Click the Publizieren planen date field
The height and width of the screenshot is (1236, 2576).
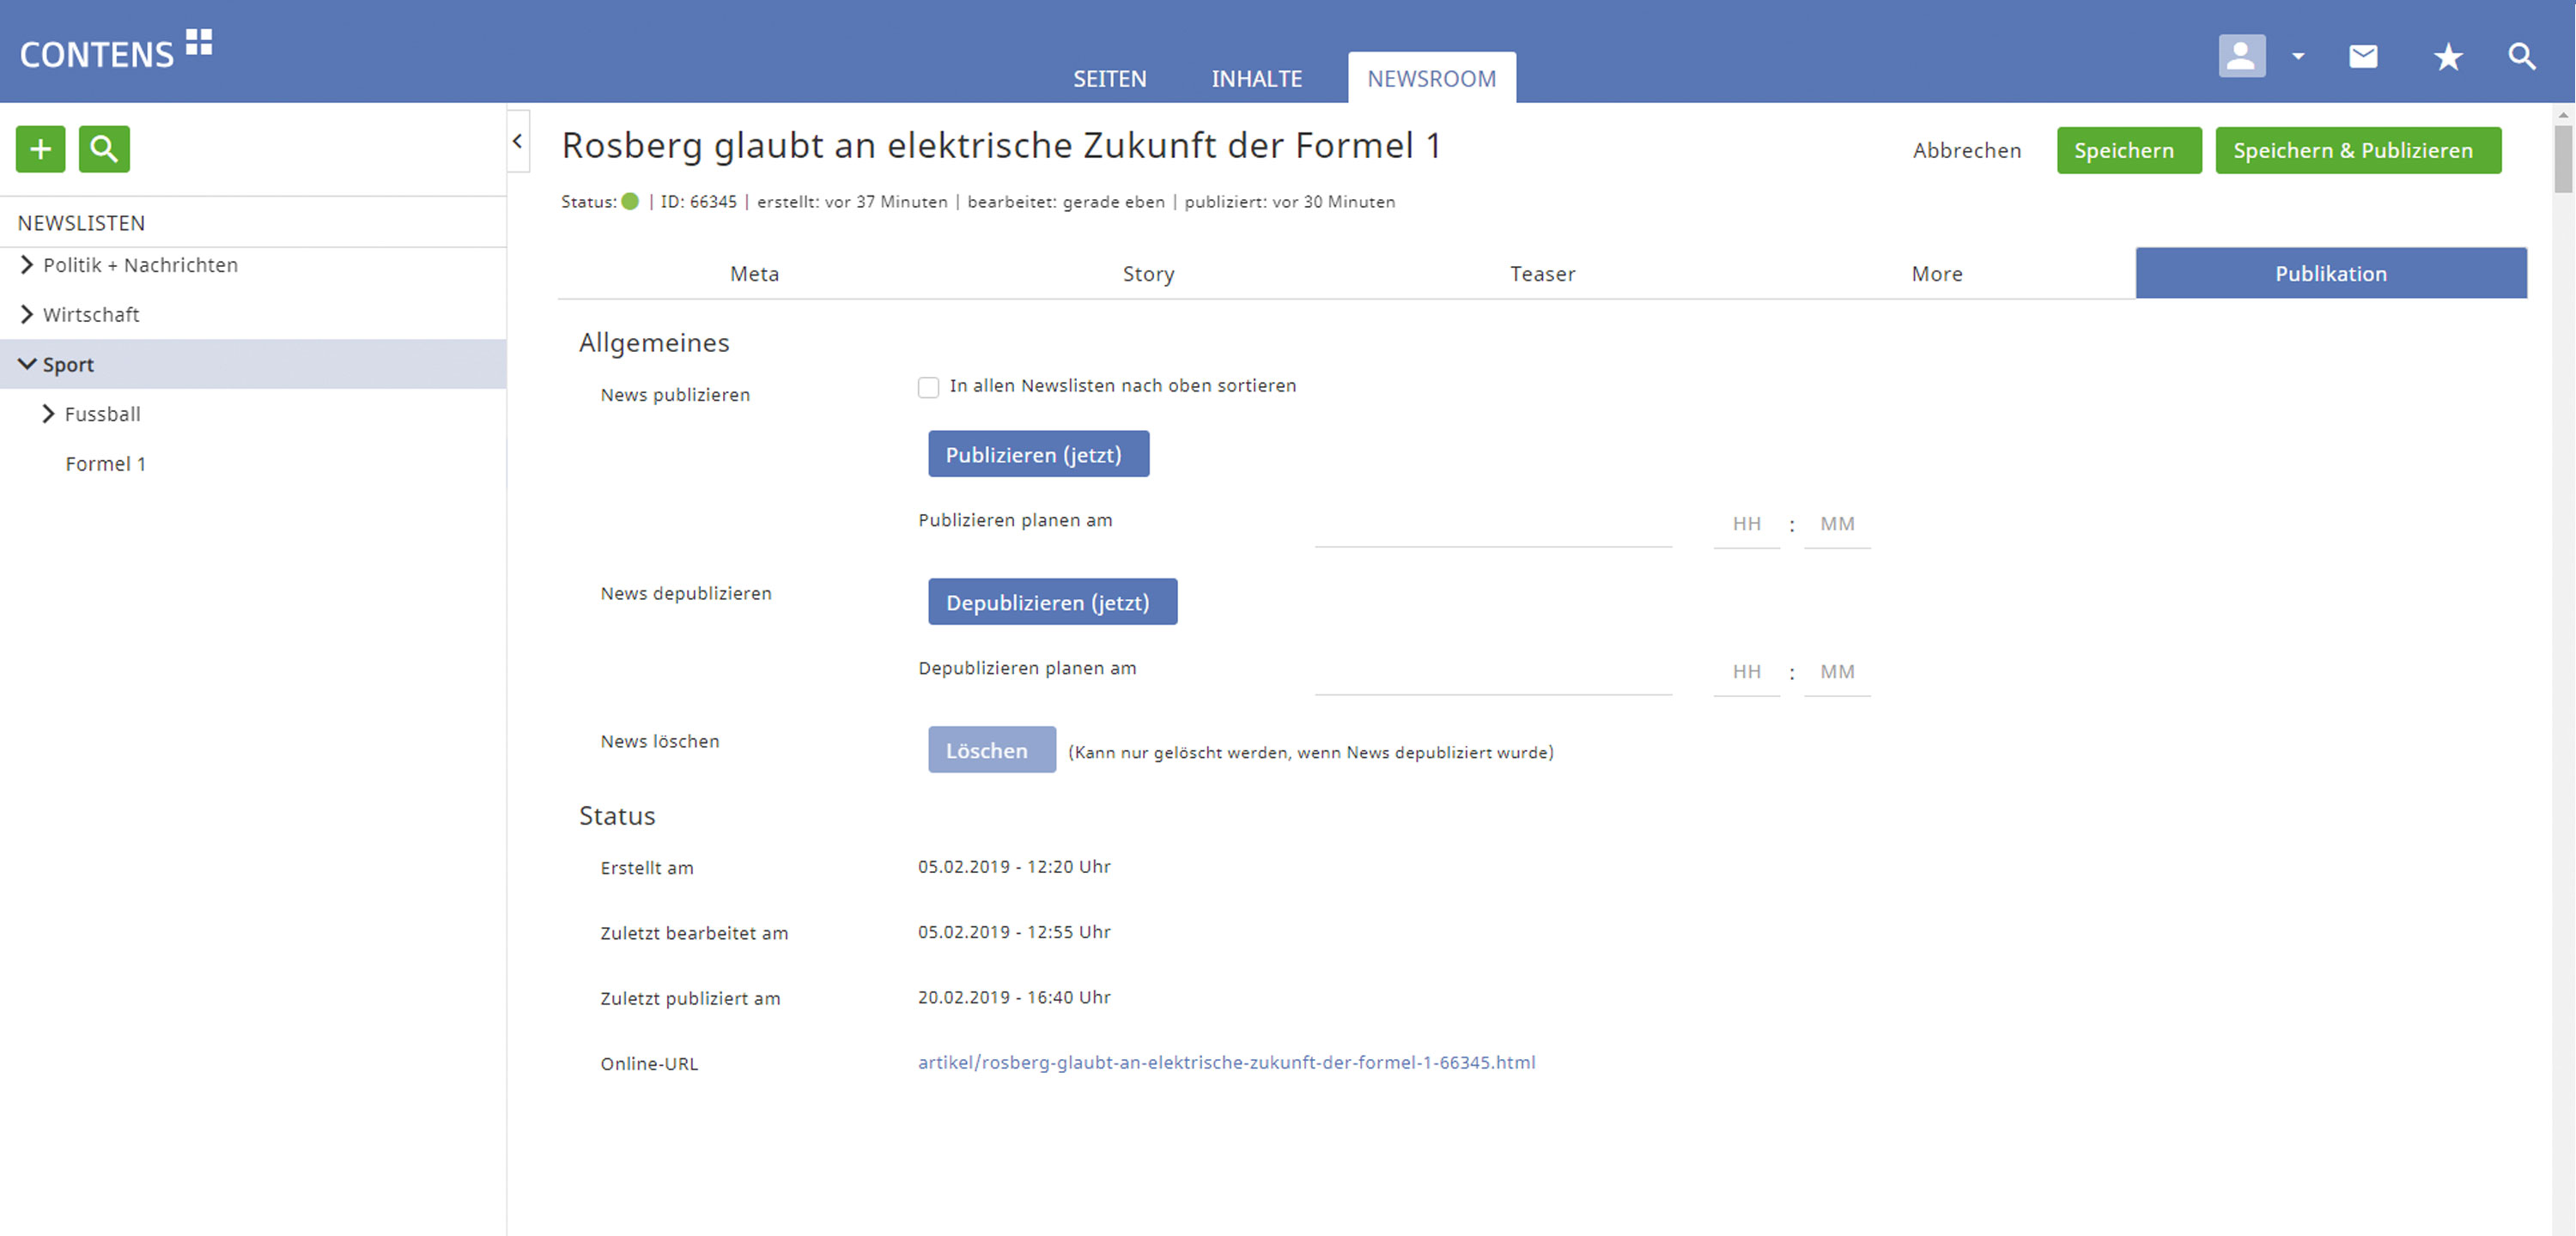click(x=1492, y=526)
